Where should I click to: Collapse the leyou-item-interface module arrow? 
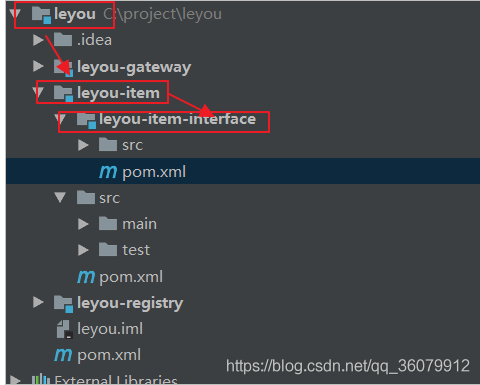point(62,119)
